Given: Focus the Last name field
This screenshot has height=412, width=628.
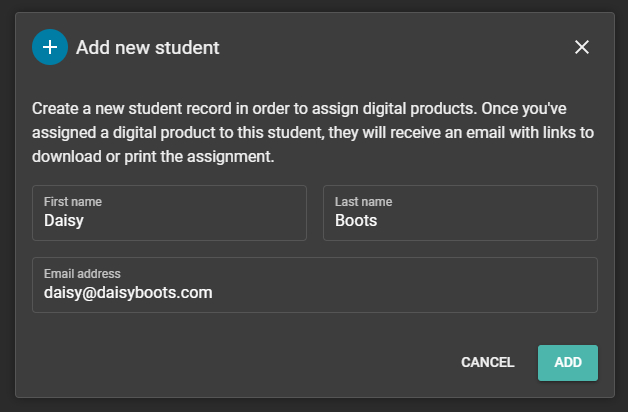Looking at the screenshot, I should pyautogui.click(x=460, y=213).
